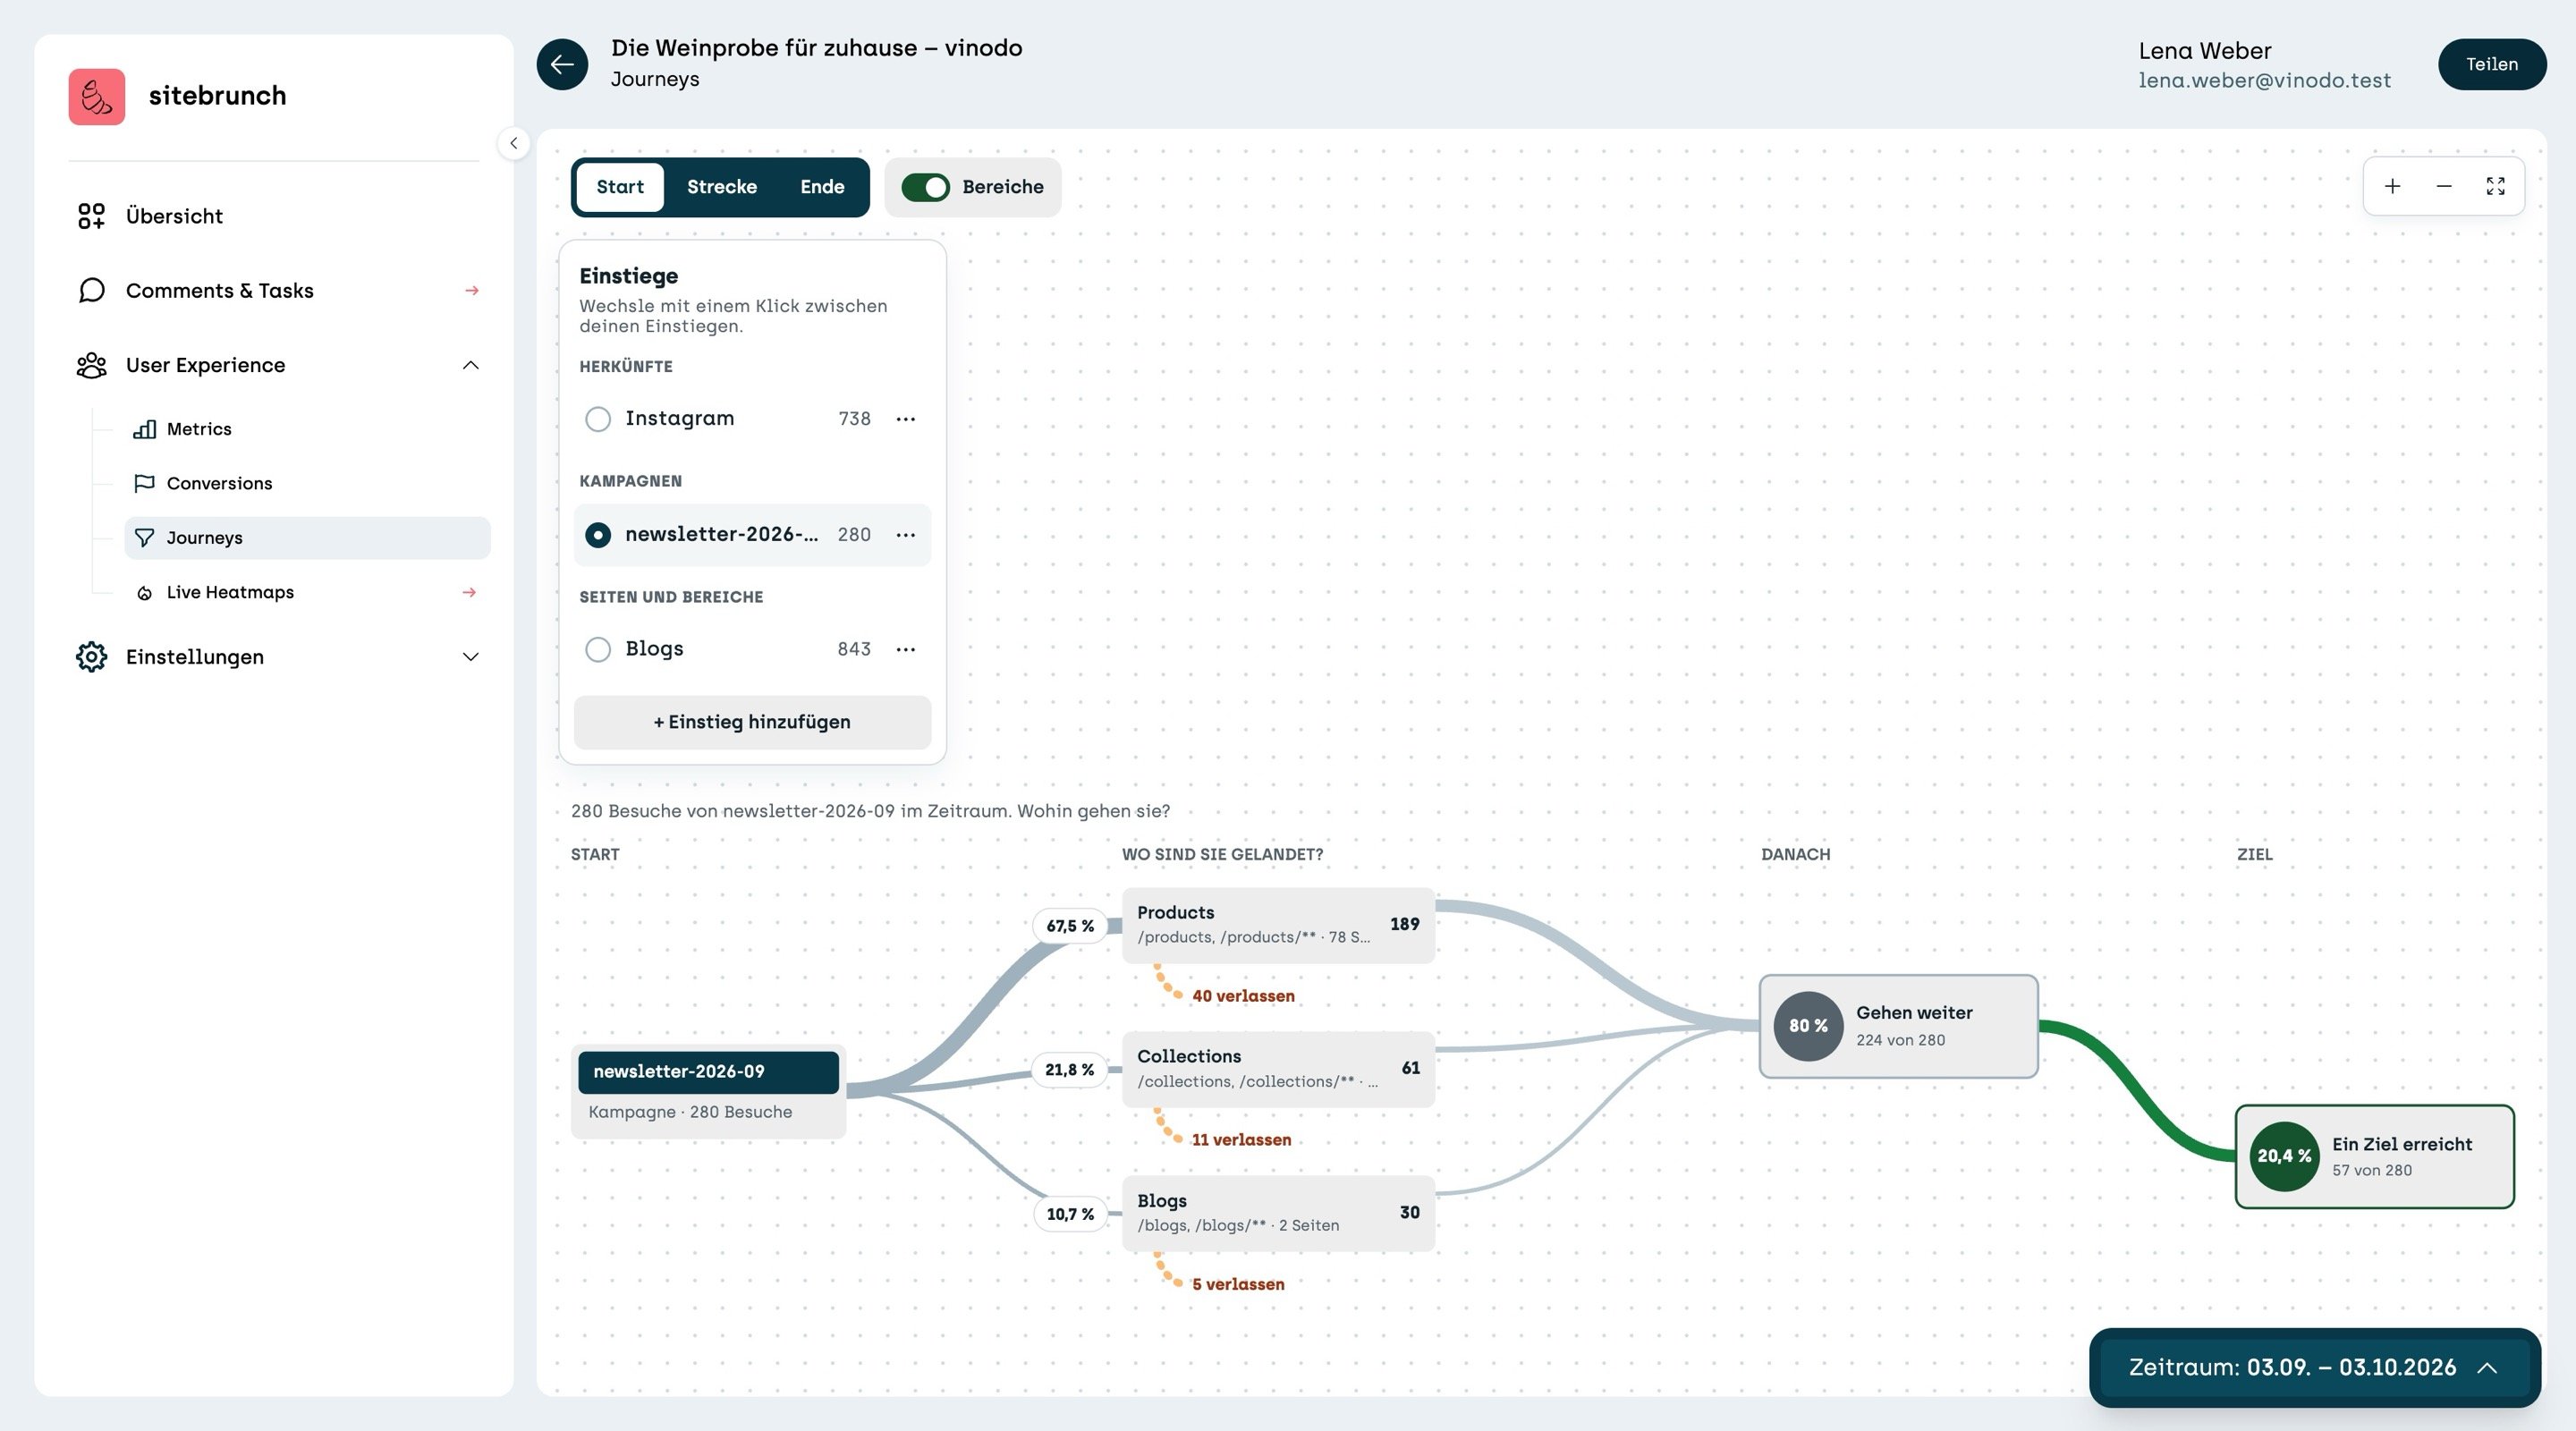Image resolution: width=2576 pixels, height=1431 pixels.
Task: Select the Collections landing node
Action: [x=1278, y=1069]
